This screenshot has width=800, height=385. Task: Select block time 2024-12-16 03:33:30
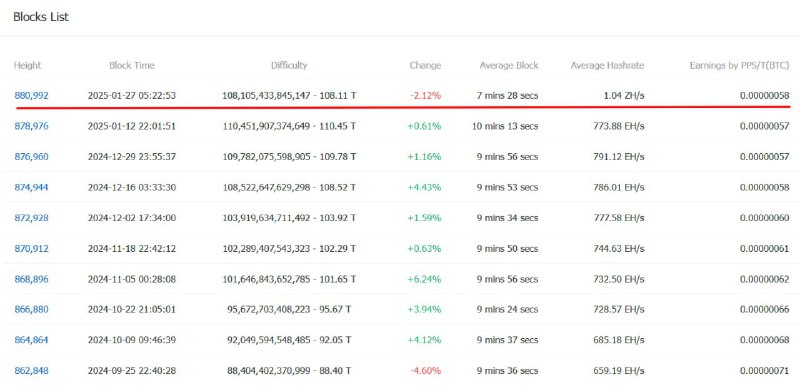pos(132,187)
